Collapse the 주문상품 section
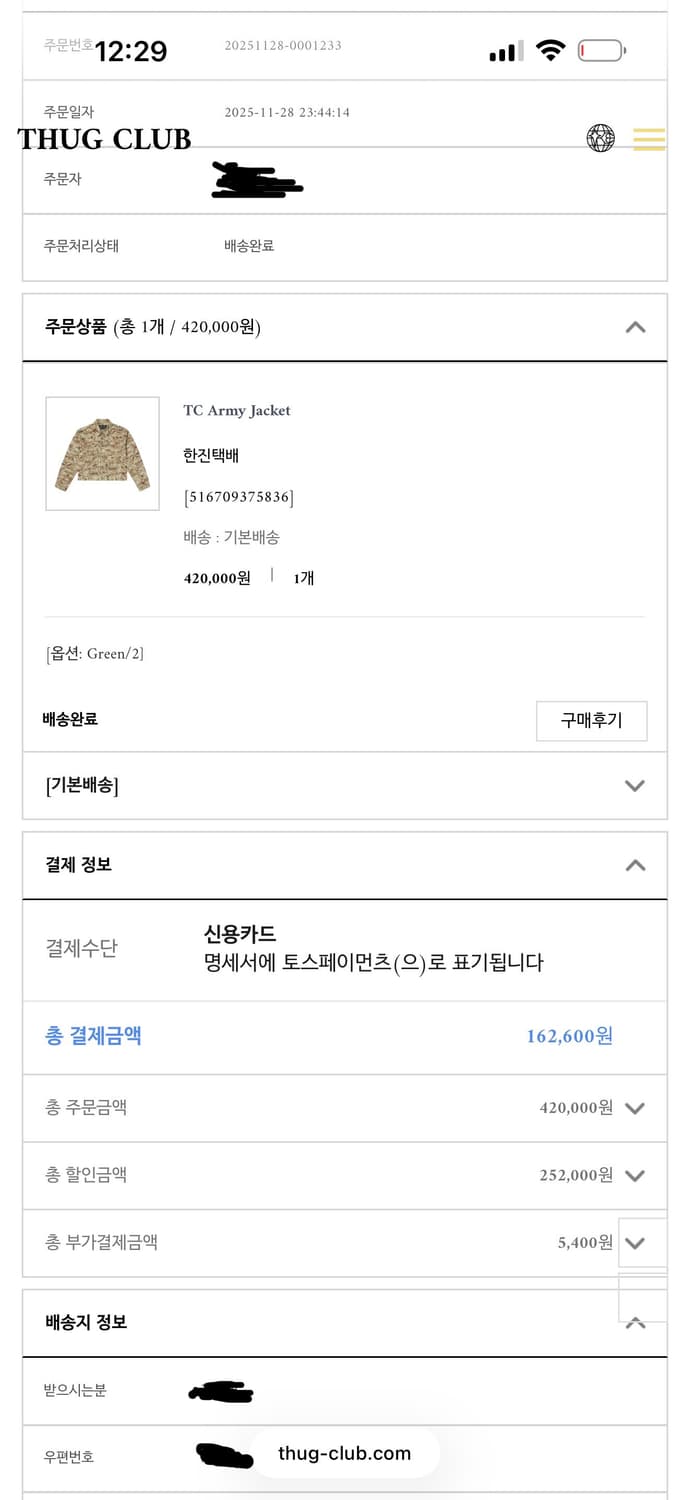This screenshot has height=1500, width=690. coord(633,326)
